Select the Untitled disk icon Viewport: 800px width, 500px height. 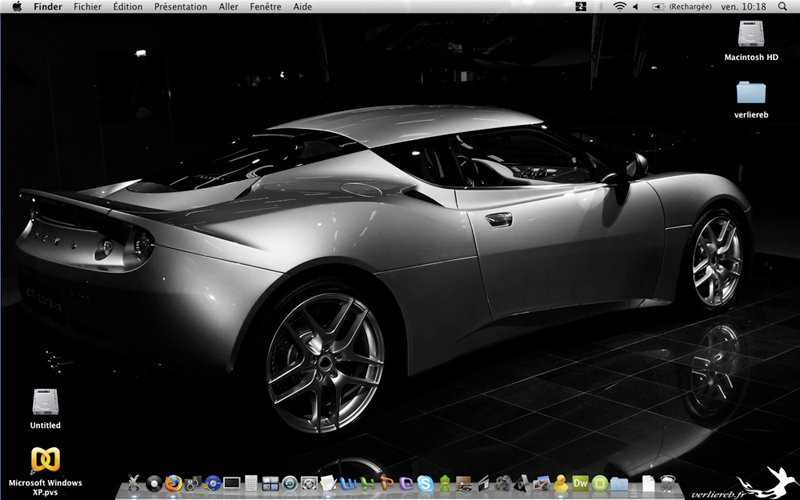45,409
